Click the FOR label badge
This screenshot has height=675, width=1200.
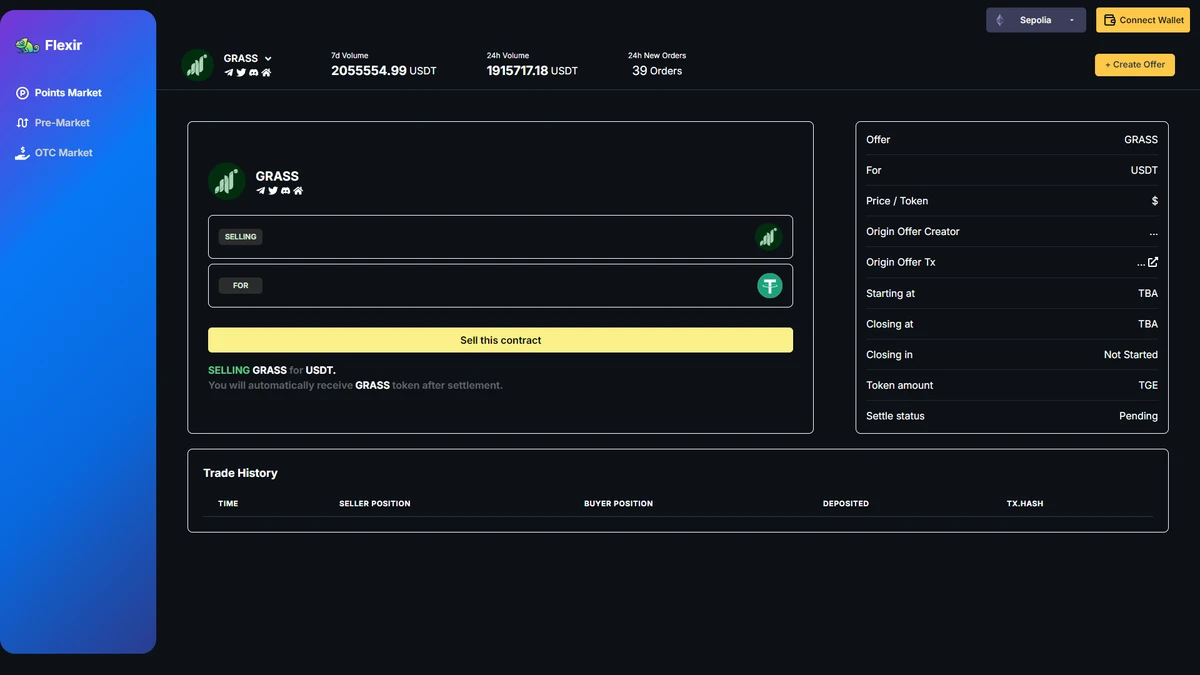(x=240, y=286)
